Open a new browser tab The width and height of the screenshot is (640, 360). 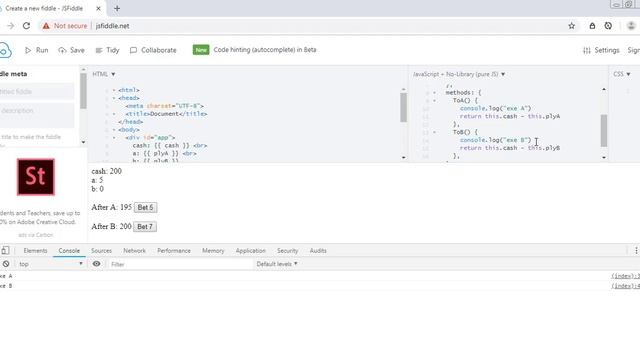(x=117, y=8)
